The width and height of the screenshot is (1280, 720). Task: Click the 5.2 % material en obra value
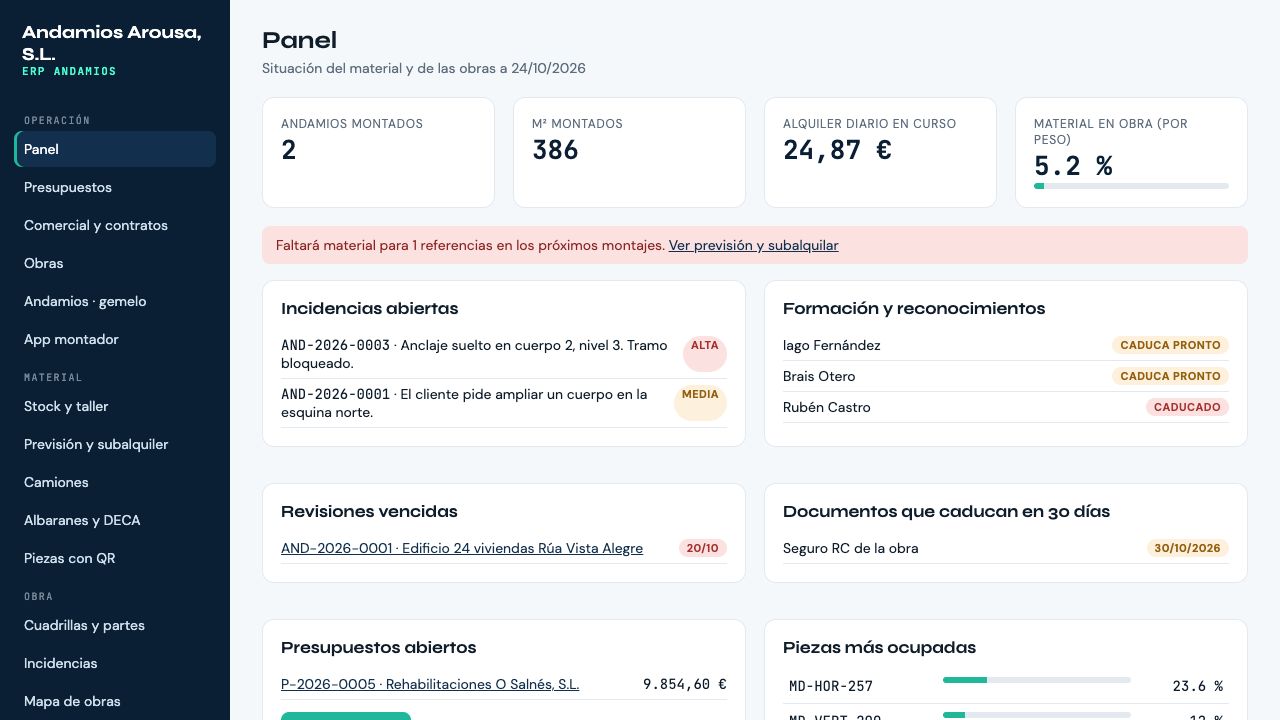click(1073, 166)
